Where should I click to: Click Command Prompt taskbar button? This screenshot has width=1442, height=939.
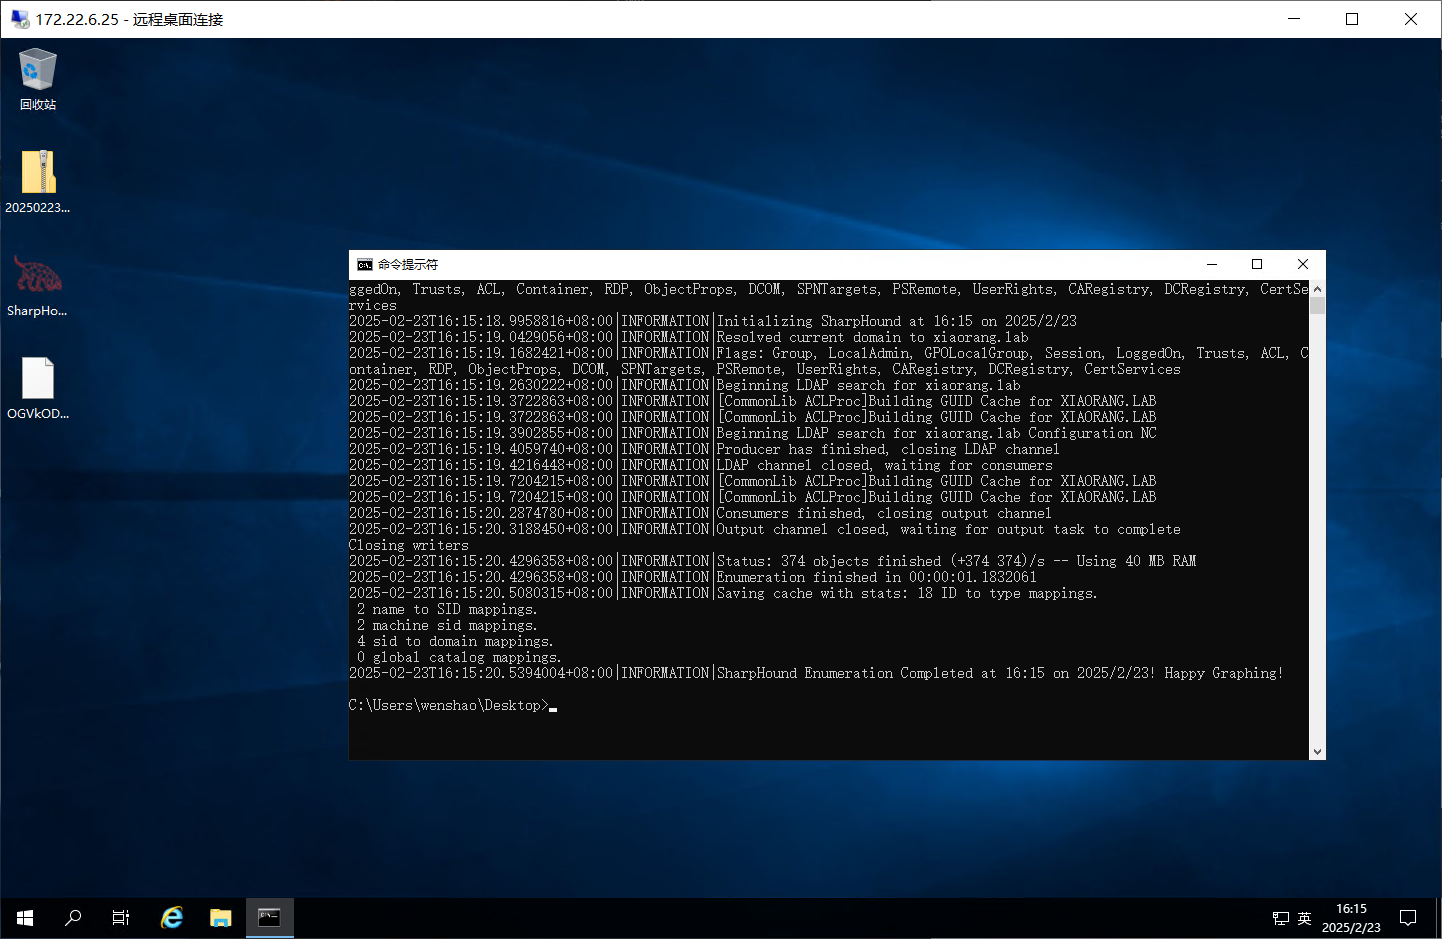[x=269, y=917]
